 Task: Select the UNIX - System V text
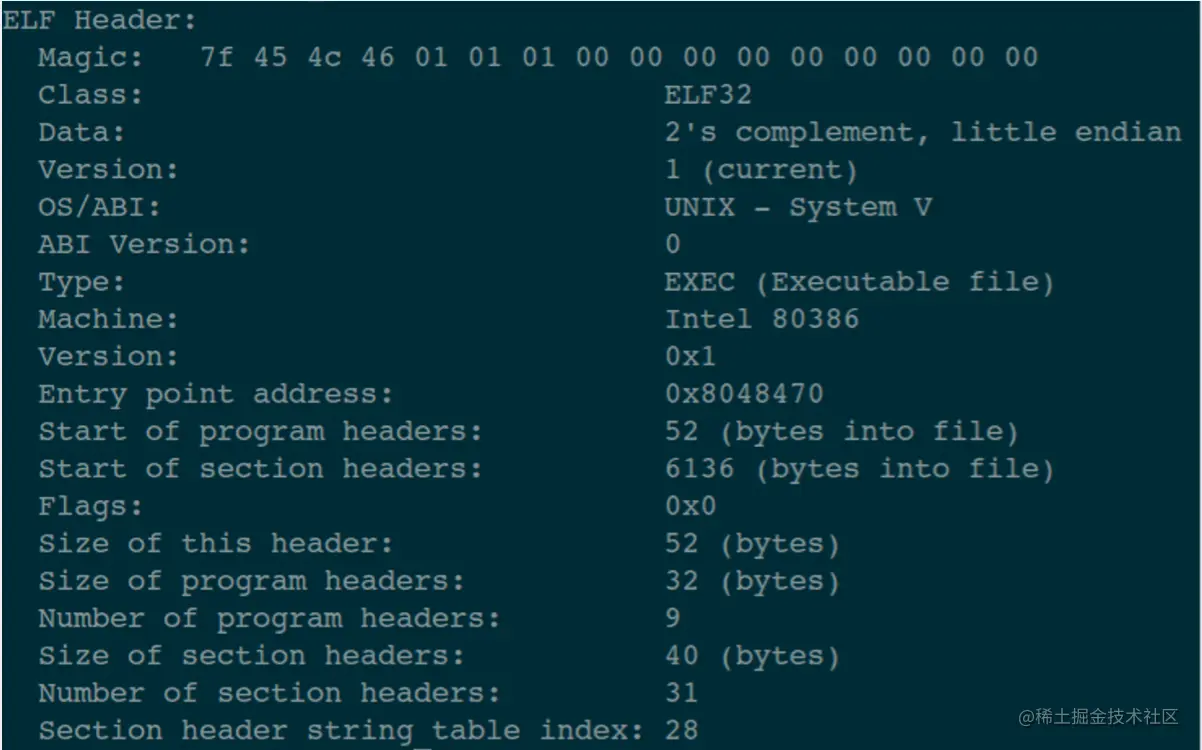point(798,207)
